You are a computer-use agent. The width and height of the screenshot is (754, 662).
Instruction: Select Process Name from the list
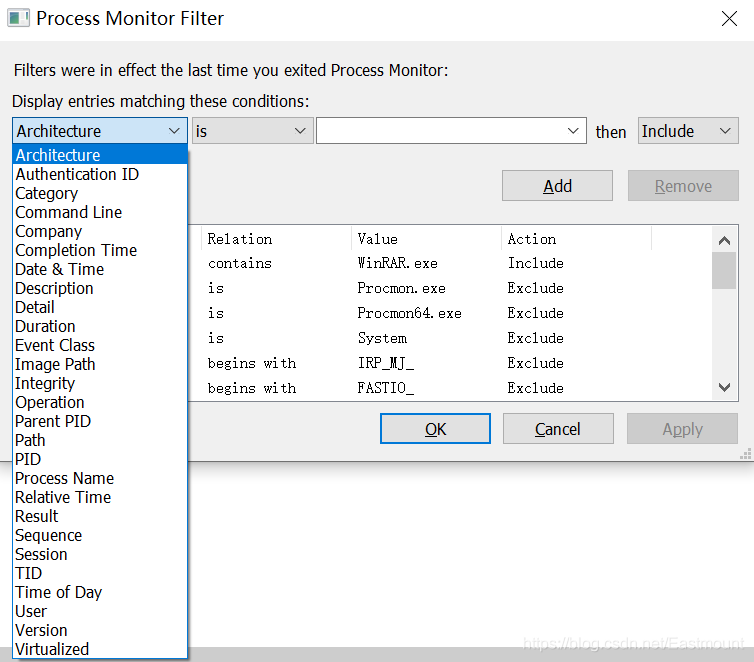65,478
